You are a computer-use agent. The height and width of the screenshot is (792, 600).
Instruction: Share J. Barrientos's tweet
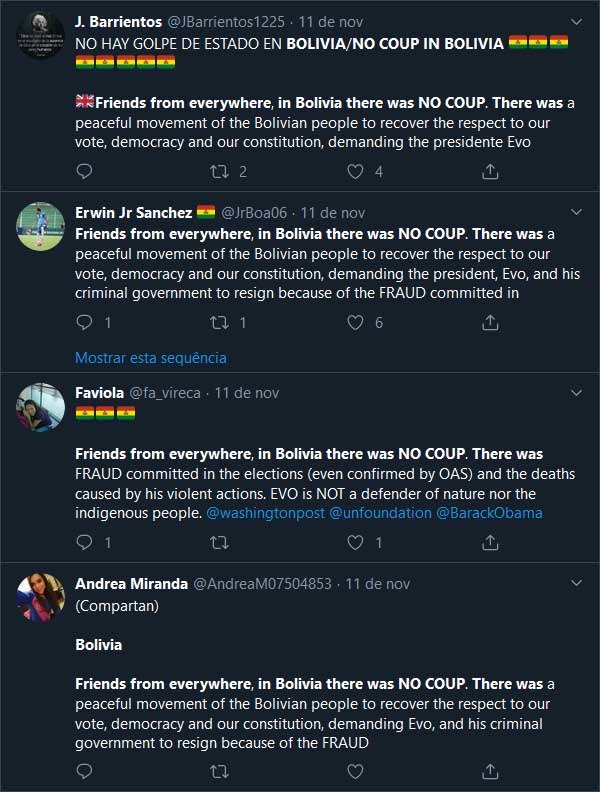click(490, 172)
